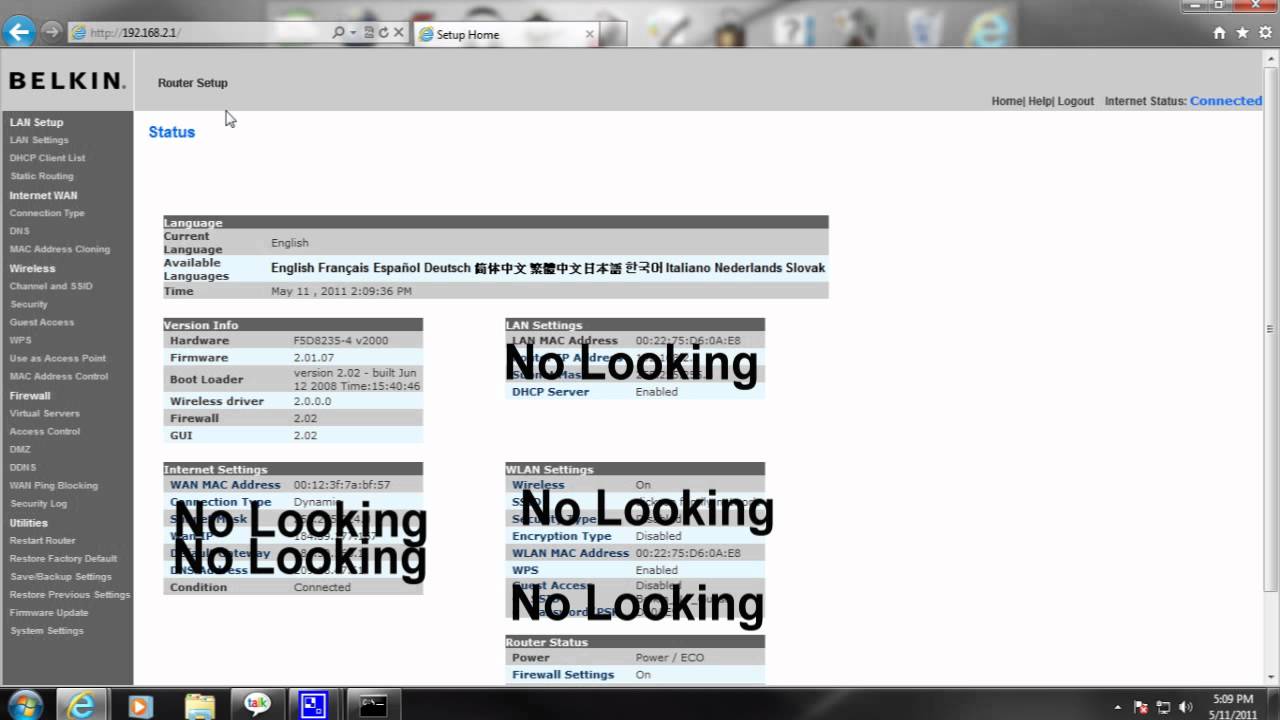1280x720 pixels.
Task: Click the Refresh icon in address bar
Action: [x=383, y=33]
